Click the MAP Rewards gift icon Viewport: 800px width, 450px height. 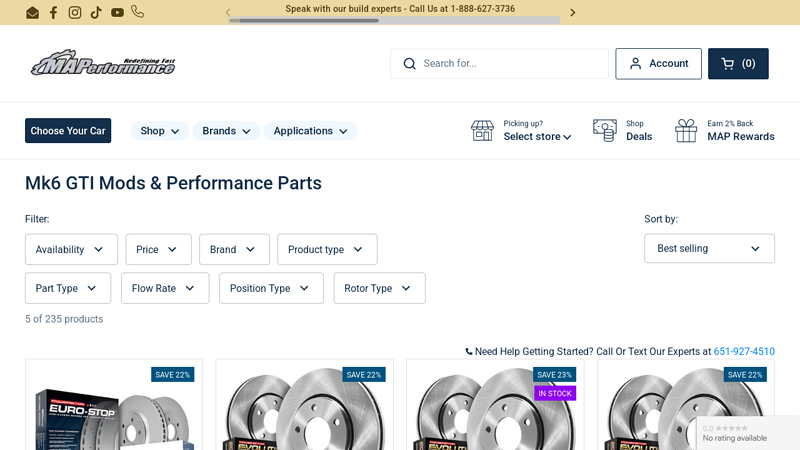tap(686, 131)
